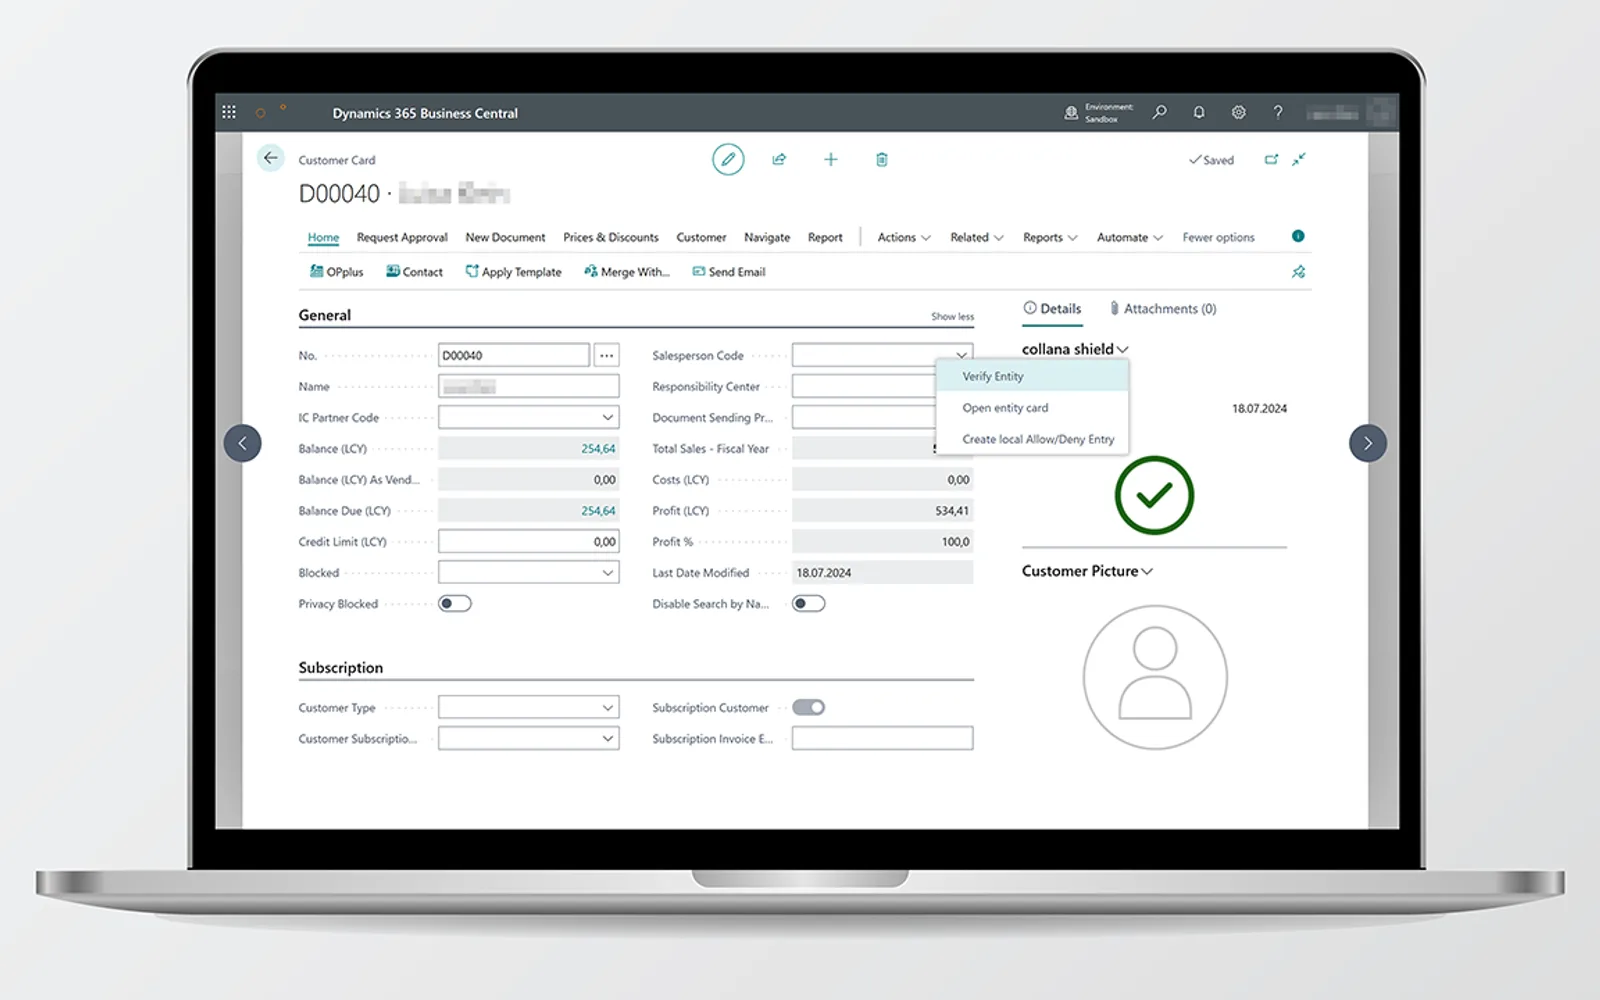Toggle Disable Search by Name switch
Screen dimensions: 1600x1000
coord(808,603)
